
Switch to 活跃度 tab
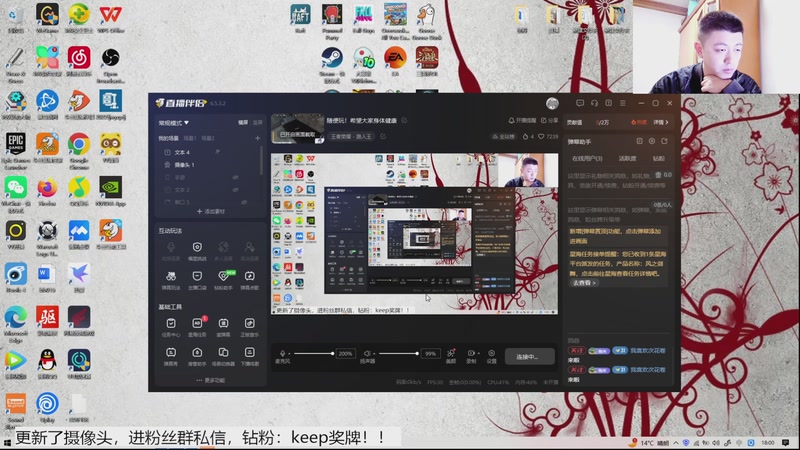[628, 159]
